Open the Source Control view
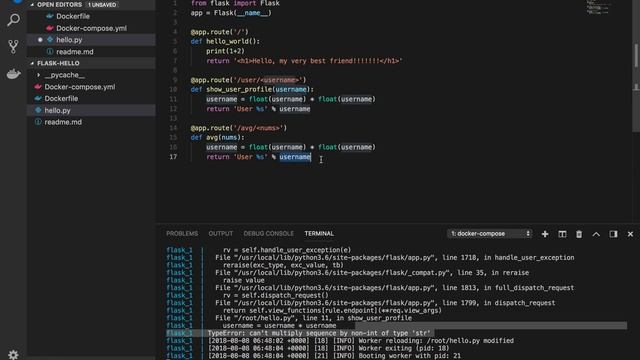 13,47
